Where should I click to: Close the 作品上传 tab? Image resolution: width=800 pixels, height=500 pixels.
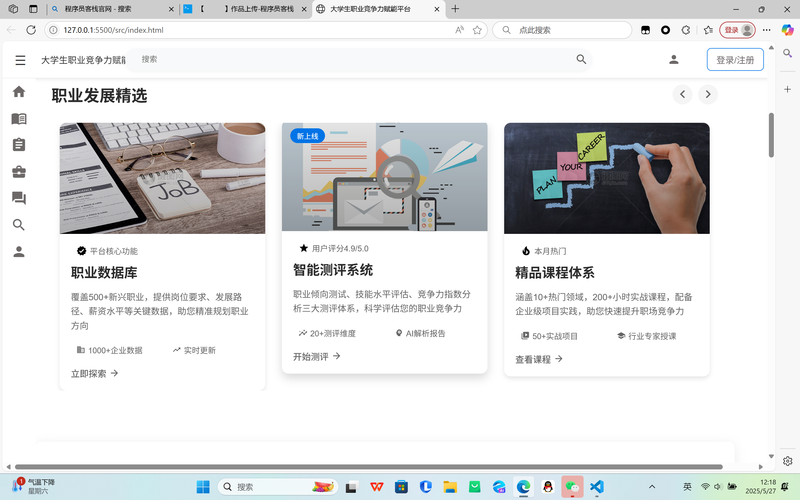pos(304,9)
